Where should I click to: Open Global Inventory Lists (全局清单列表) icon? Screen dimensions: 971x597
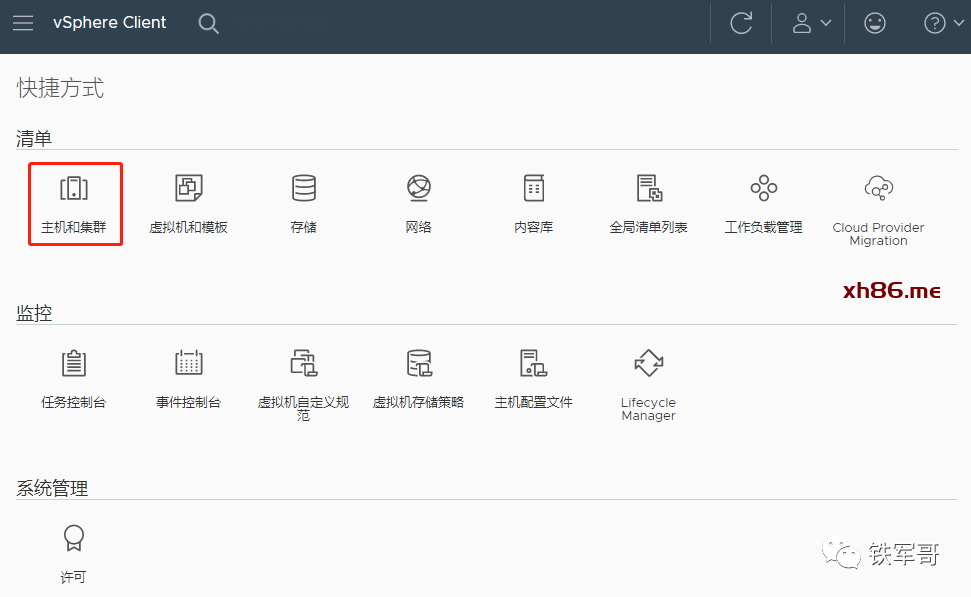tap(648, 189)
